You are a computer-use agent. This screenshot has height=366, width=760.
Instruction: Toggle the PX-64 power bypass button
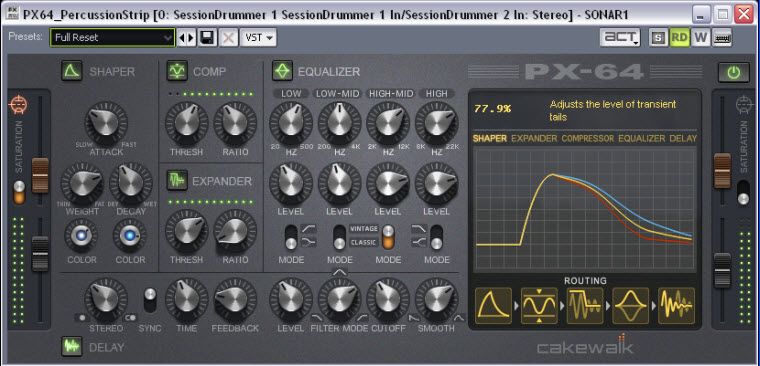click(x=733, y=73)
